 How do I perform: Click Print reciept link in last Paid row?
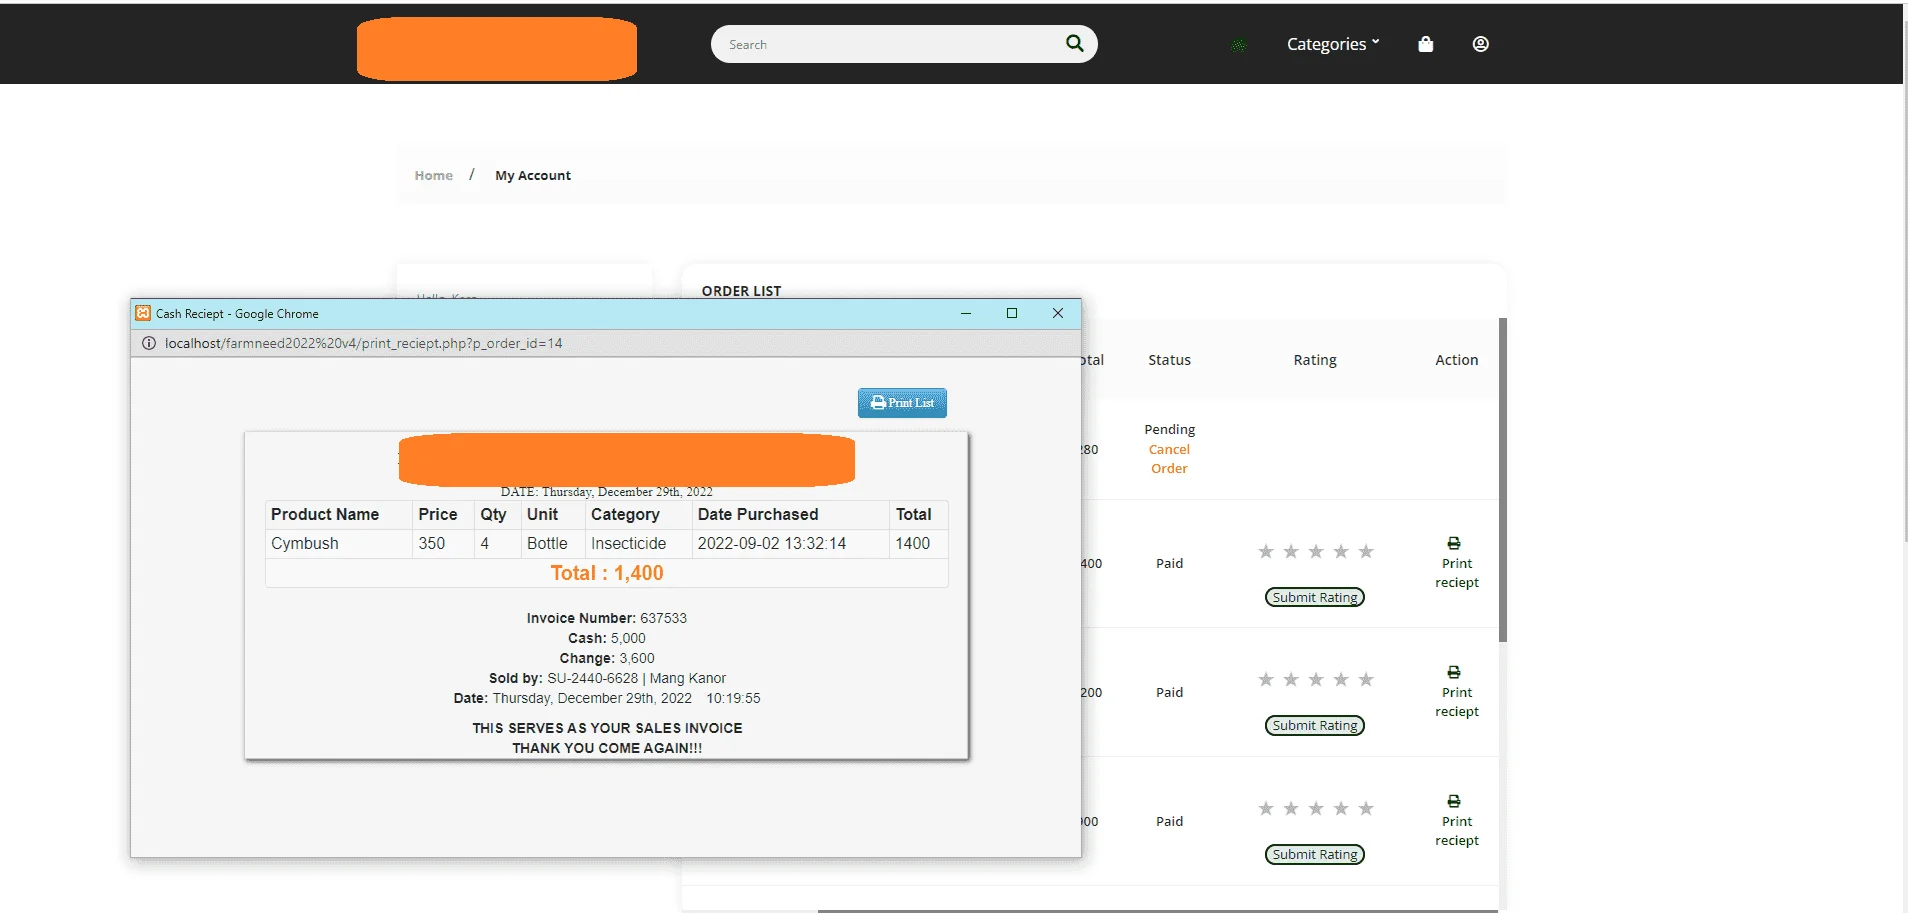[1457, 831]
